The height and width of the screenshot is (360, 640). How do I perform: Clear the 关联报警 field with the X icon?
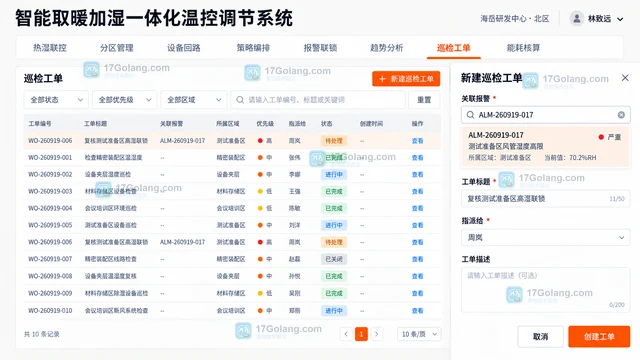(621, 115)
